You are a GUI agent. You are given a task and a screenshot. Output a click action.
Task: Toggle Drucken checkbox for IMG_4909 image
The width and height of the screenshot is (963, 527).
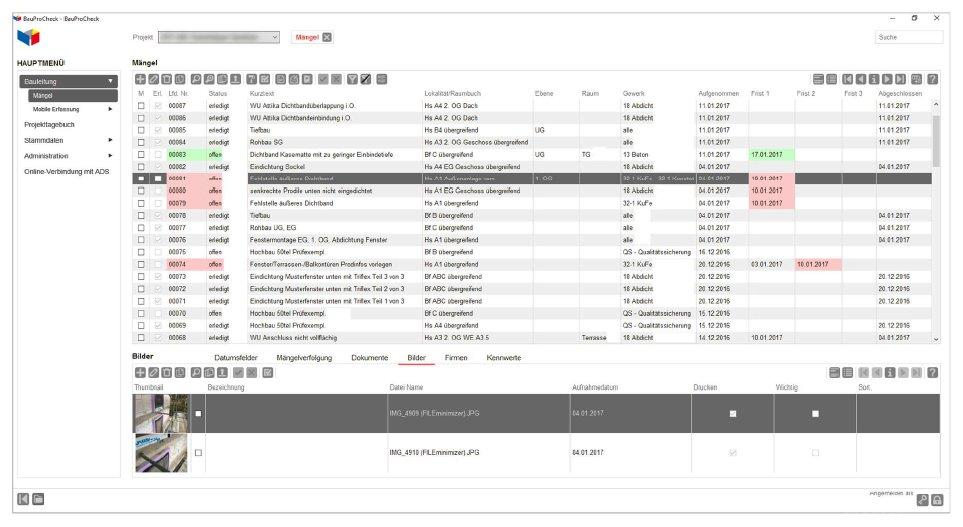(733, 414)
